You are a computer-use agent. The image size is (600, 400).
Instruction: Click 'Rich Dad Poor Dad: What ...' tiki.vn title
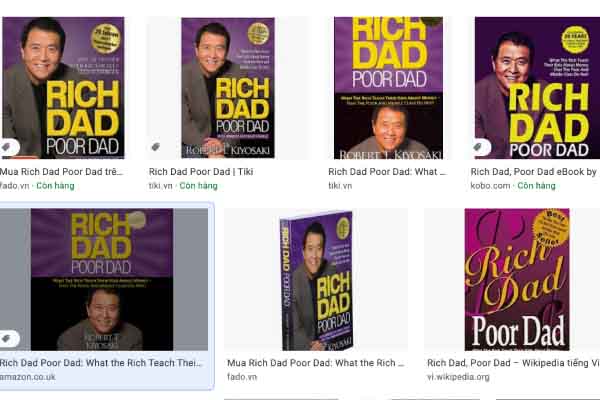pyautogui.click(x=387, y=172)
